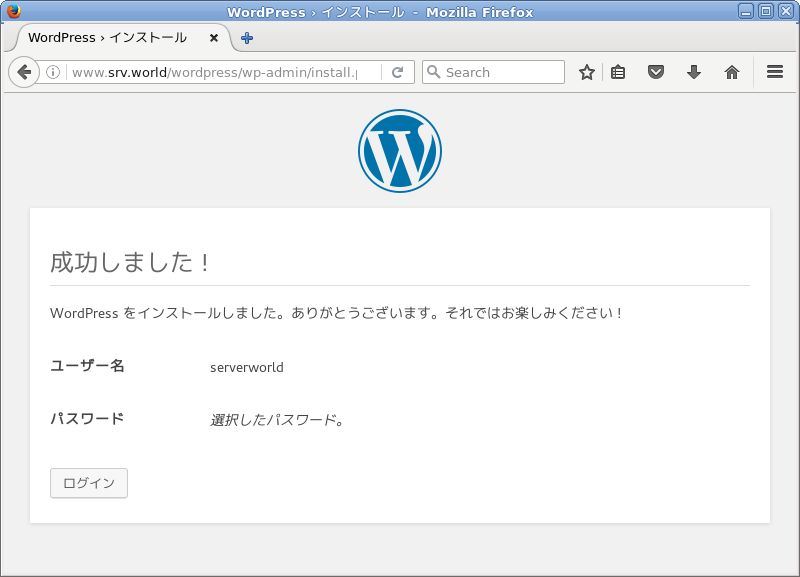
Task: Click the 選択したパスワード。 text
Action: click(x=278, y=420)
